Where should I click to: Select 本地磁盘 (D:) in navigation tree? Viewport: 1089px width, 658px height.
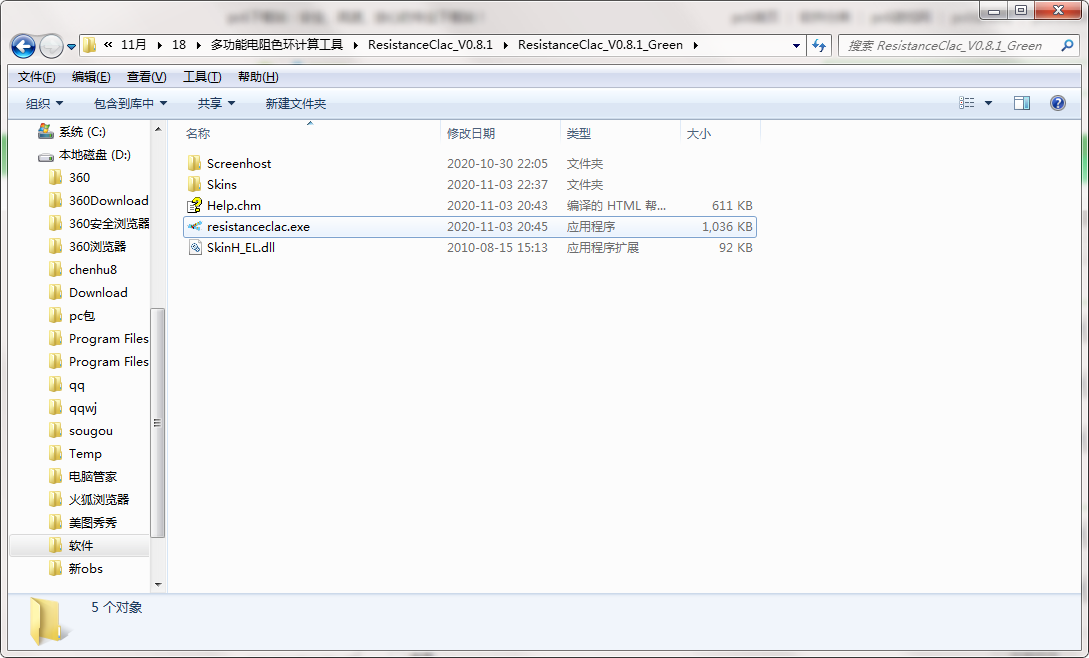click(x=94, y=155)
